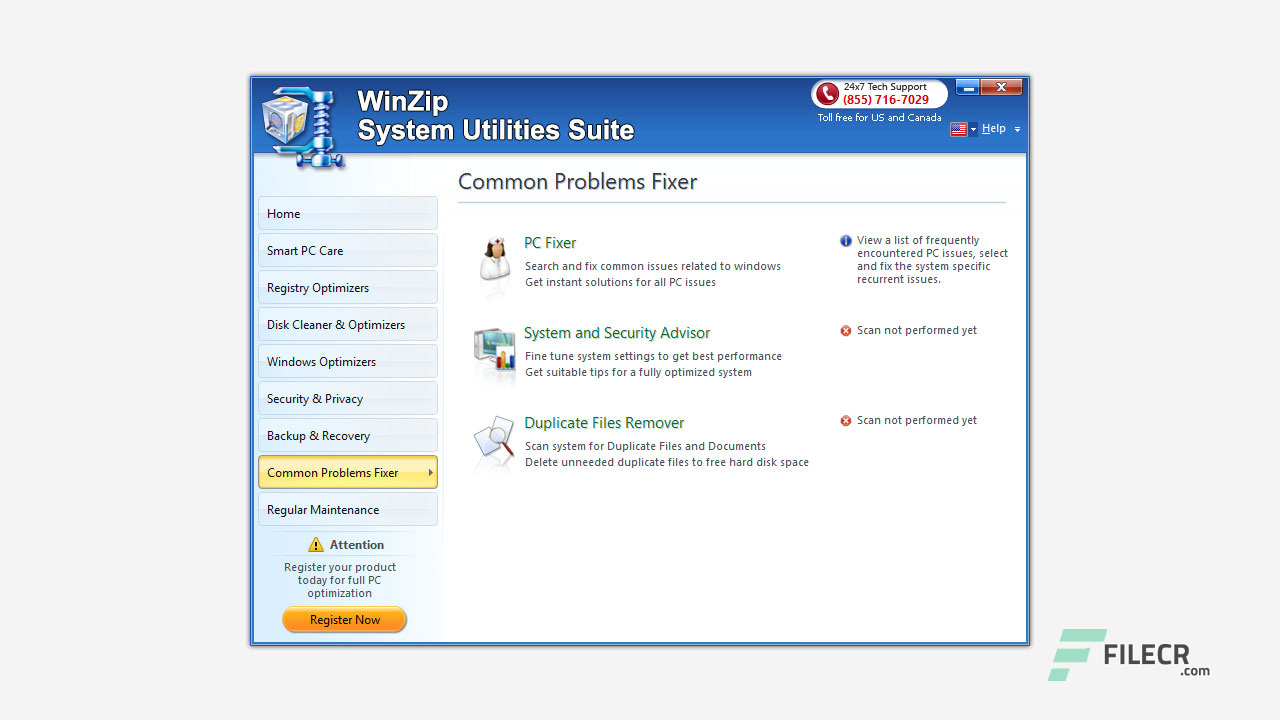Minimize the WinZip System Utilities window
1280x720 pixels.
tap(967, 87)
